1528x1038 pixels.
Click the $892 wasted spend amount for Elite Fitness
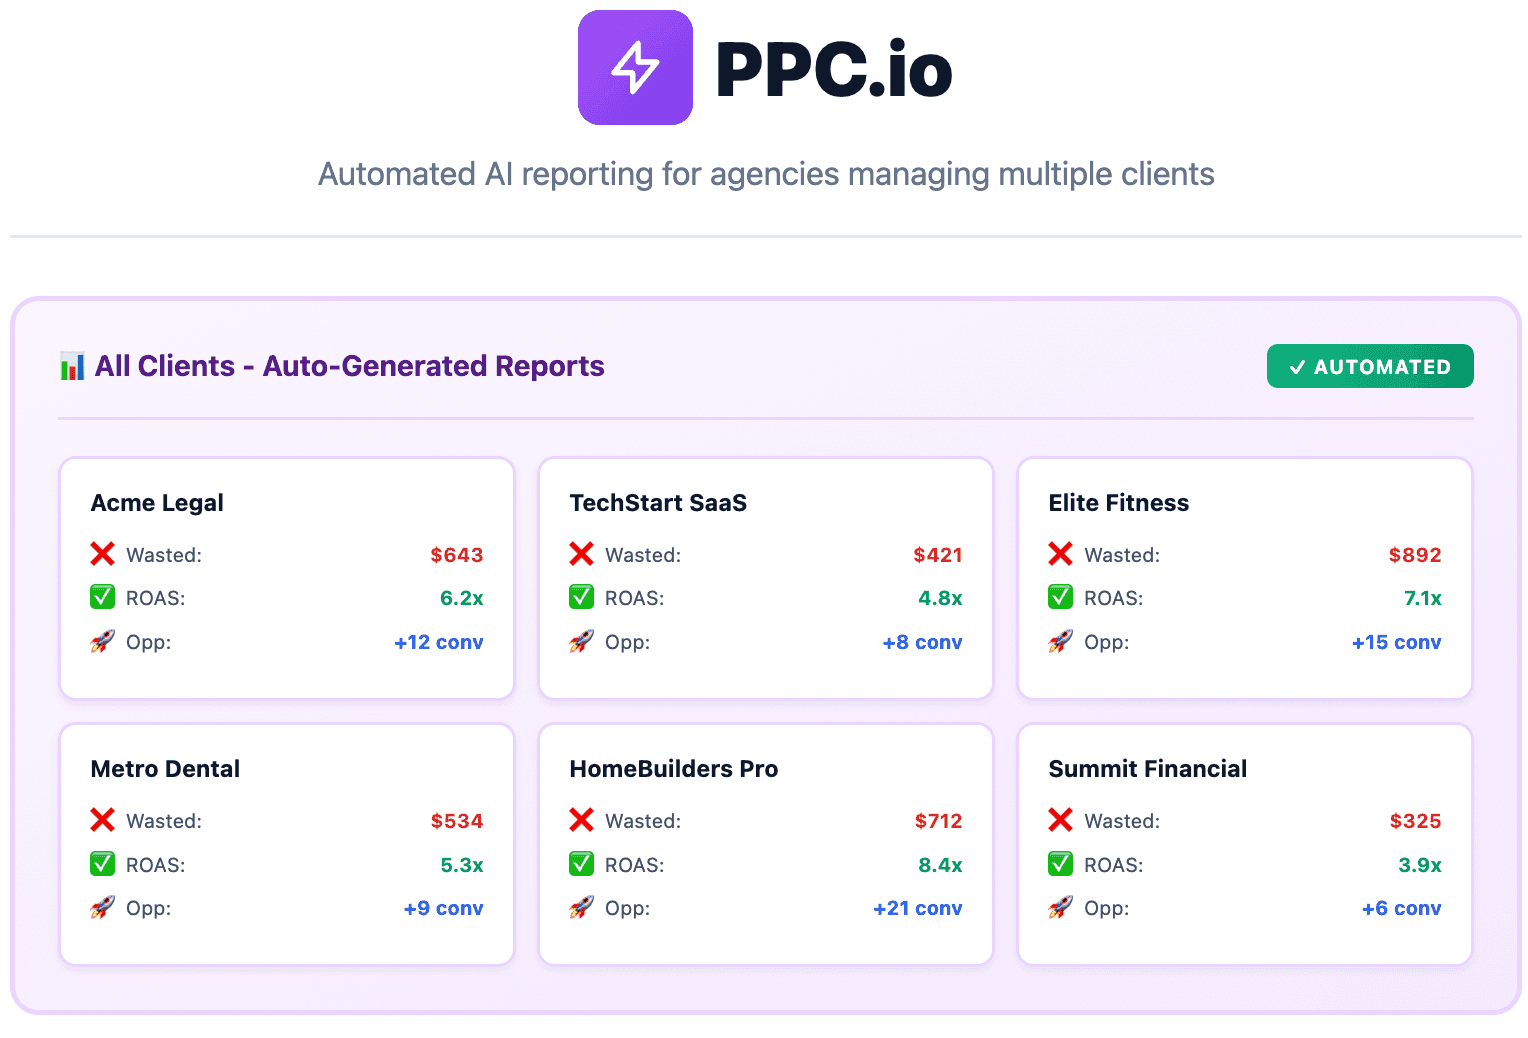click(1415, 554)
